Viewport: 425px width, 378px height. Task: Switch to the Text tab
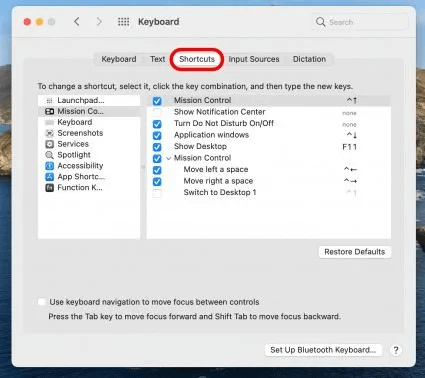point(157,59)
